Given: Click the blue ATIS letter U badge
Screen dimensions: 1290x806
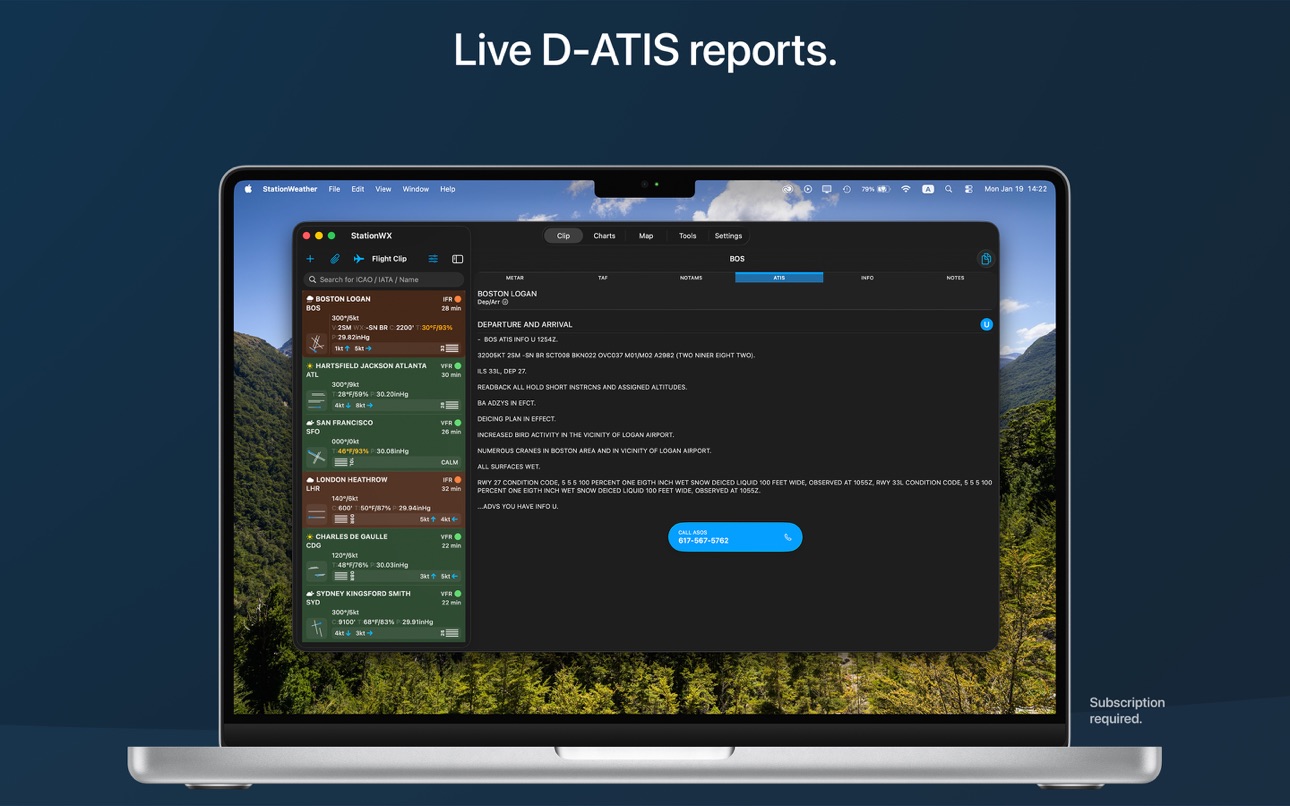Looking at the screenshot, I should click(986, 324).
